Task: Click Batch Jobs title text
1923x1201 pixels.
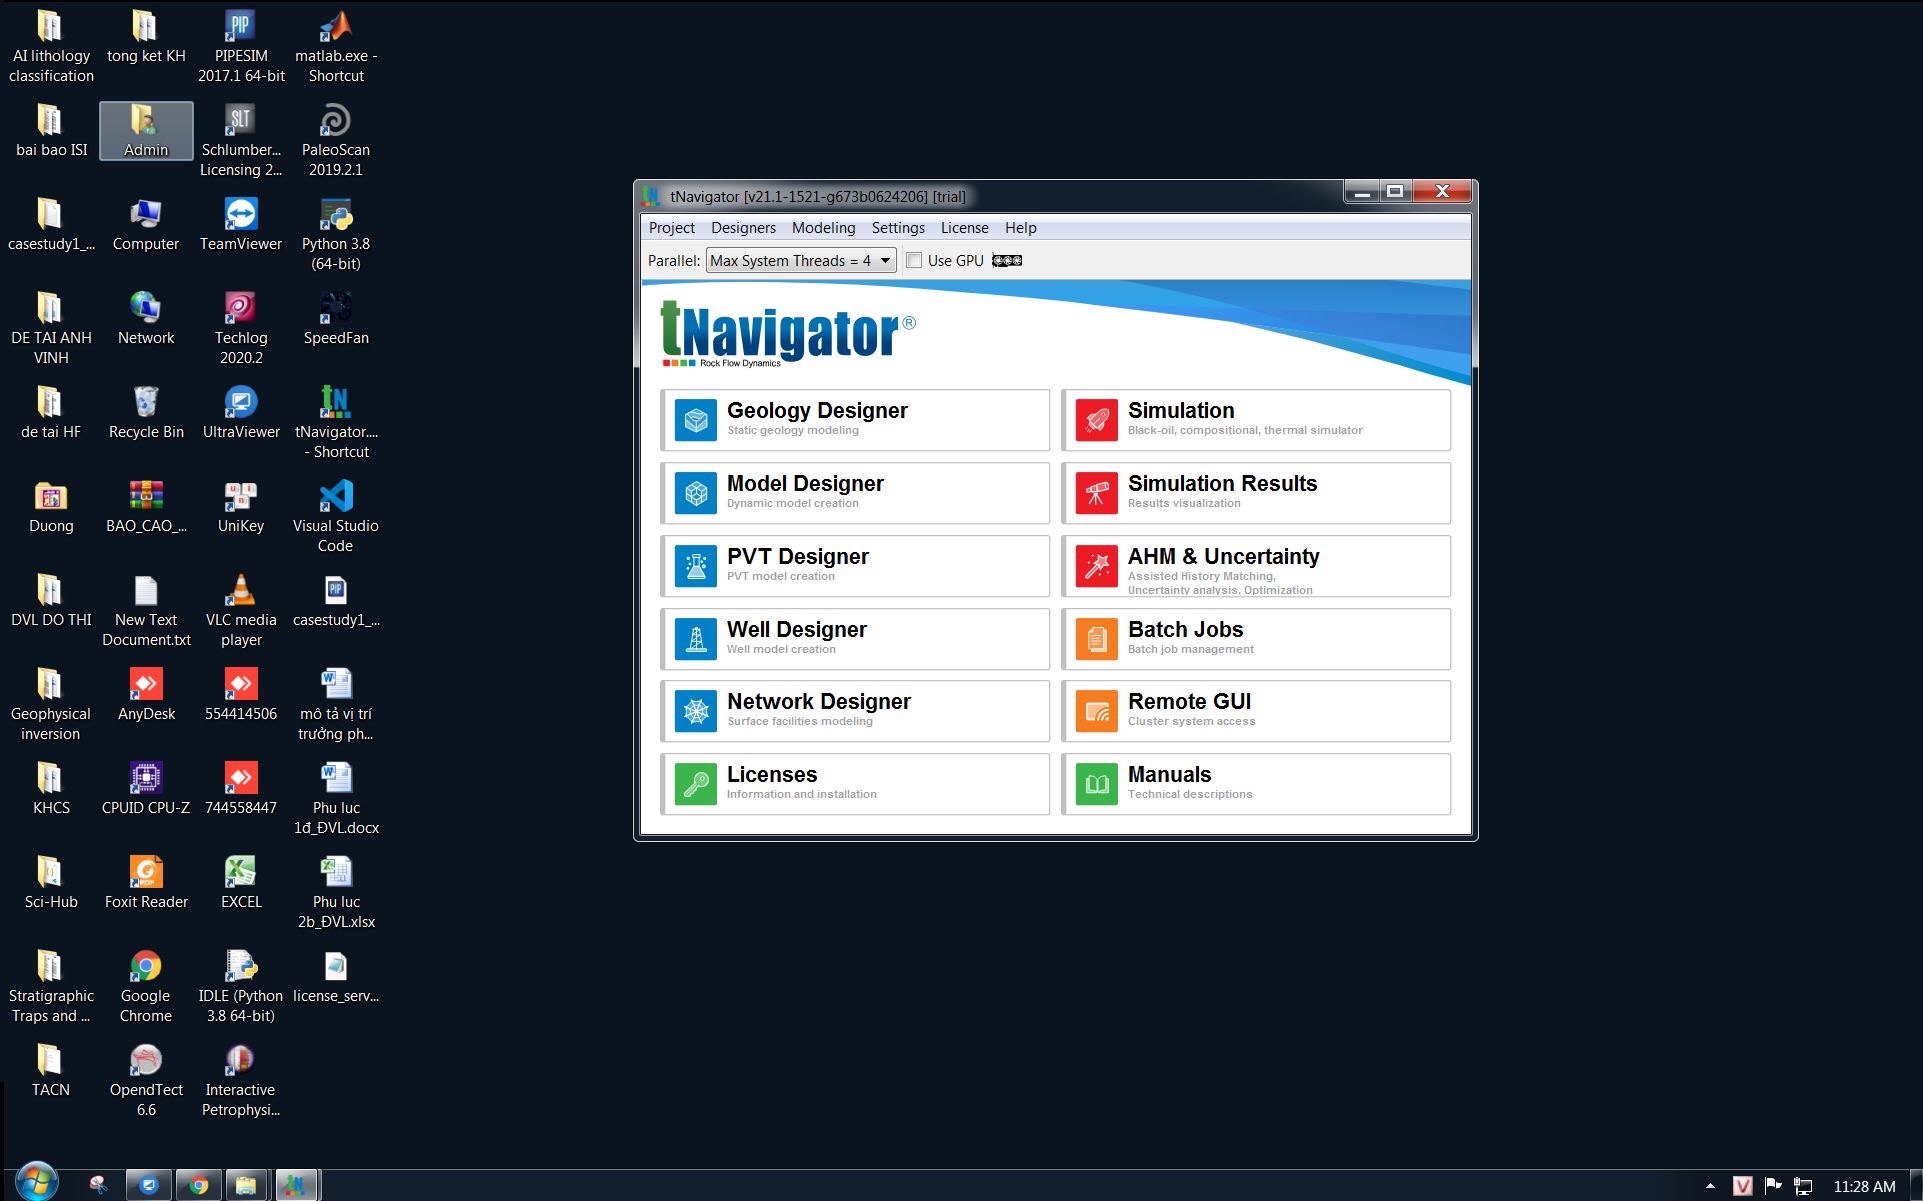Action: [1185, 630]
